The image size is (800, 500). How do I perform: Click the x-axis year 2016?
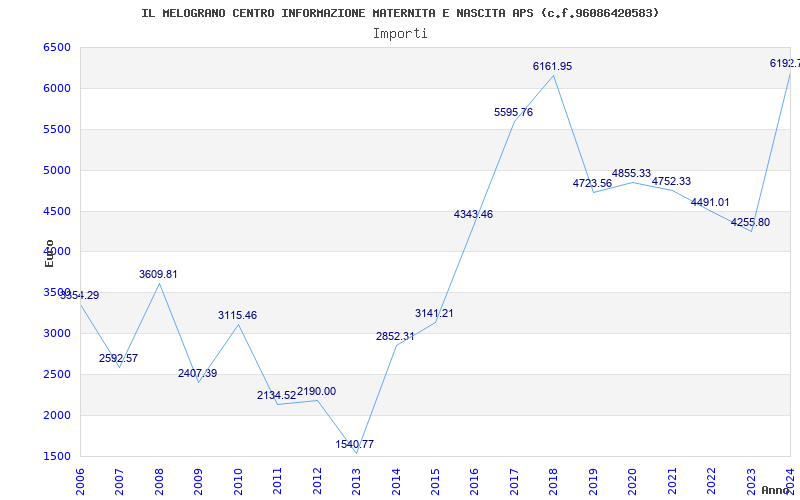[474, 481]
